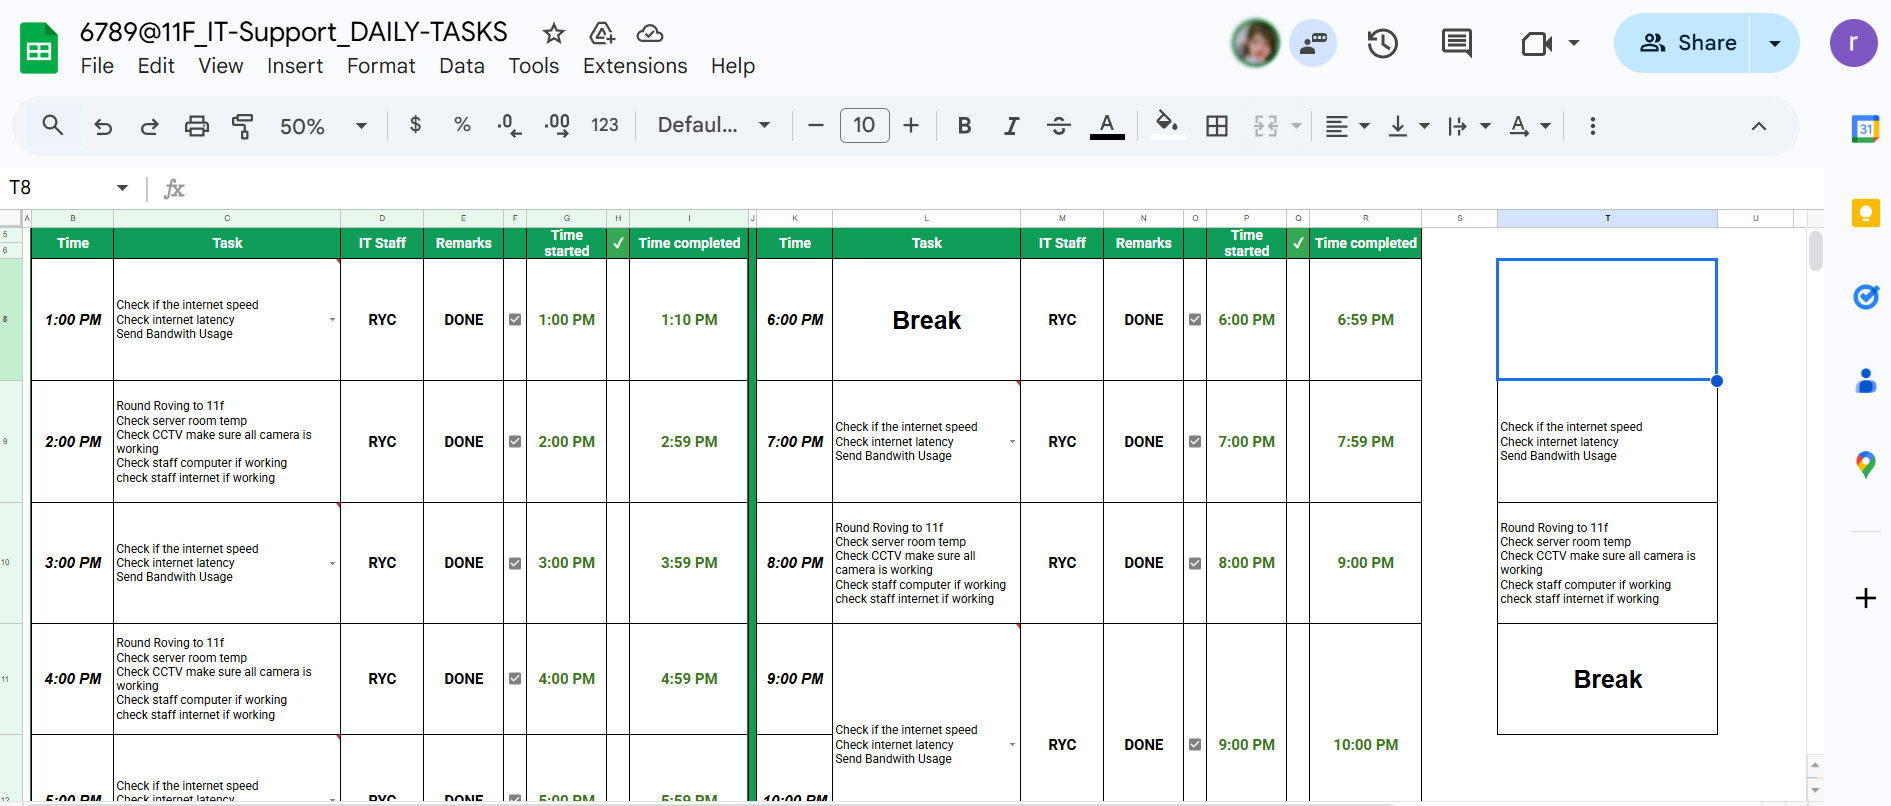This screenshot has width=1891, height=806.
Task: Open the fill color picker
Action: [1166, 125]
